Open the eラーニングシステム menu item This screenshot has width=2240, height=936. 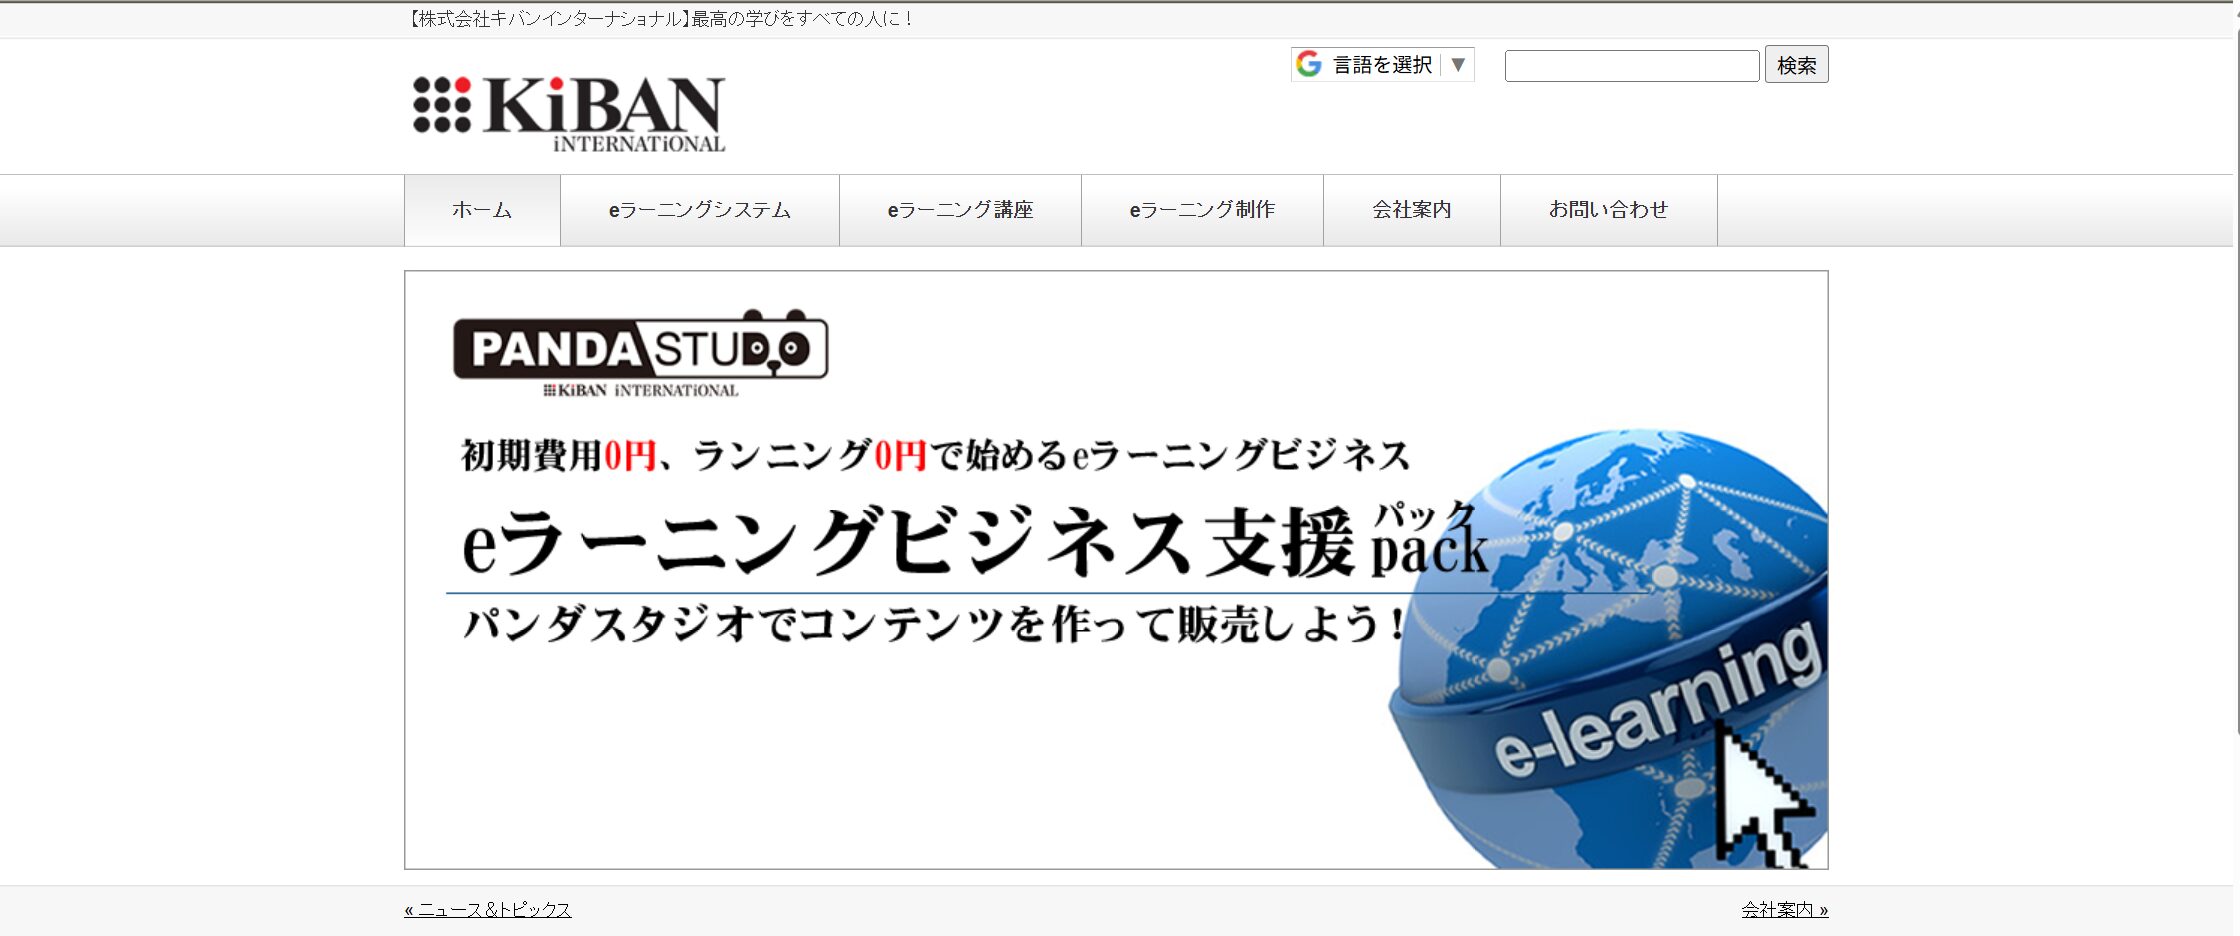pyautogui.click(x=700, y=210)
